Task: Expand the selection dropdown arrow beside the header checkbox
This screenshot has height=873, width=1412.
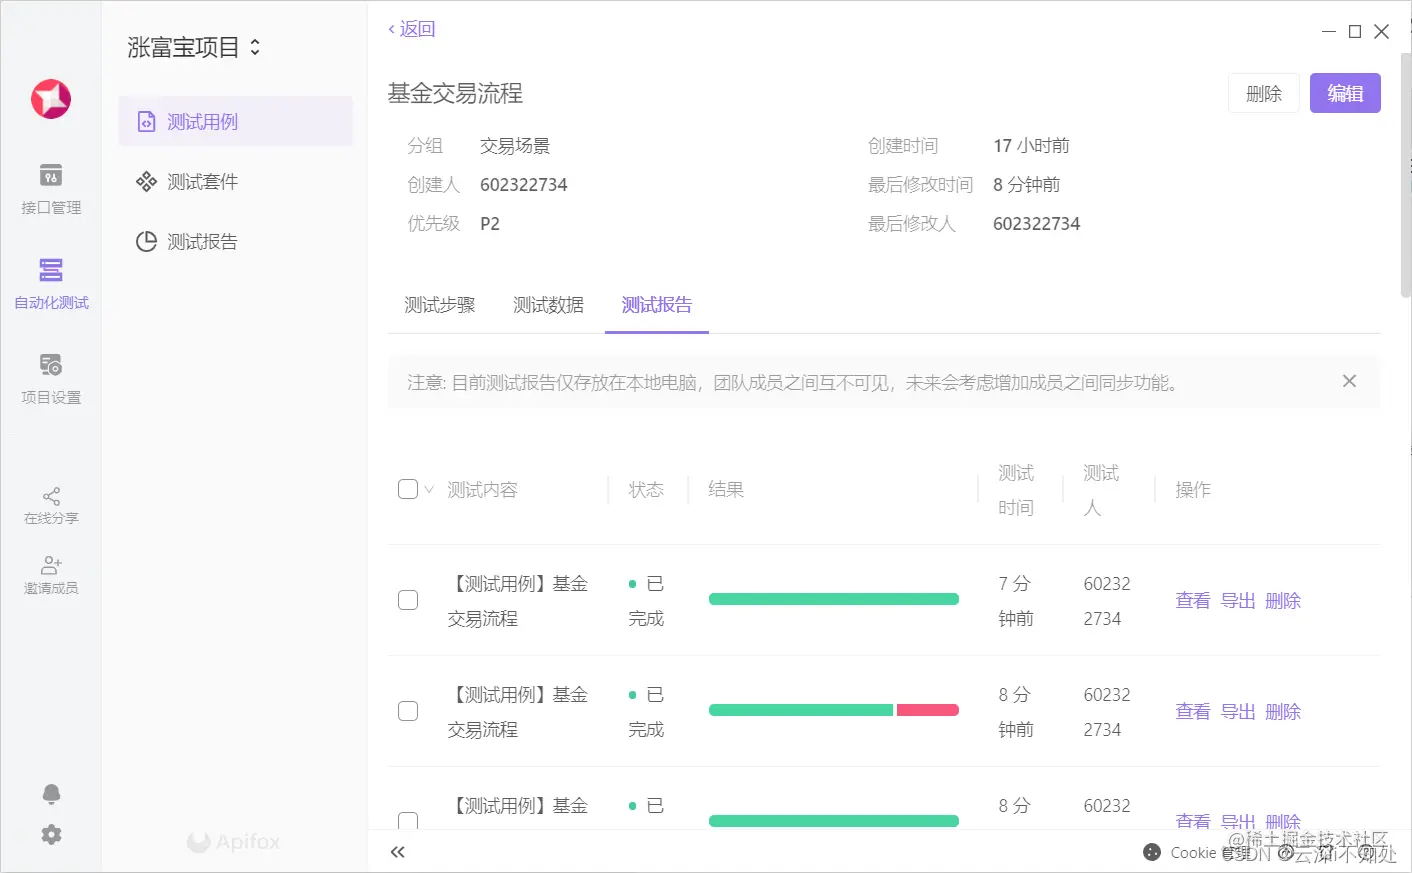Action: (x=429, y=489)
